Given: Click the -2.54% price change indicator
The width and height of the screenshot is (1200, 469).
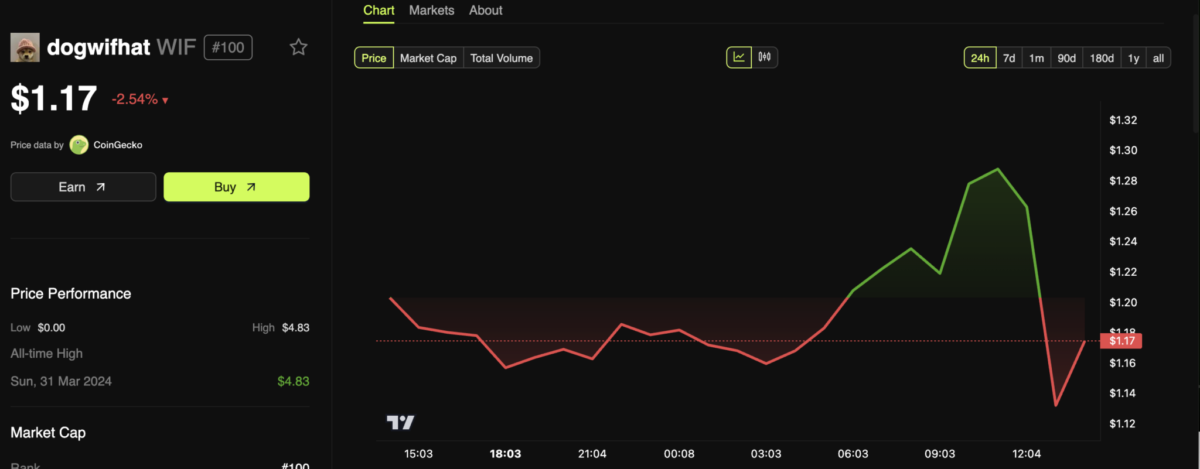Looking at the screenshot, I should (x=140, y=99).
